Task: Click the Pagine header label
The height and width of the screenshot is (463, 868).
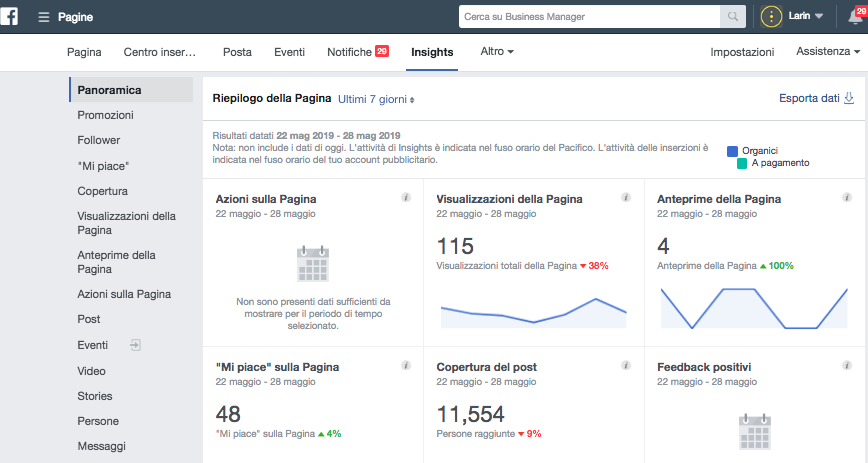Action: [75, 17]
